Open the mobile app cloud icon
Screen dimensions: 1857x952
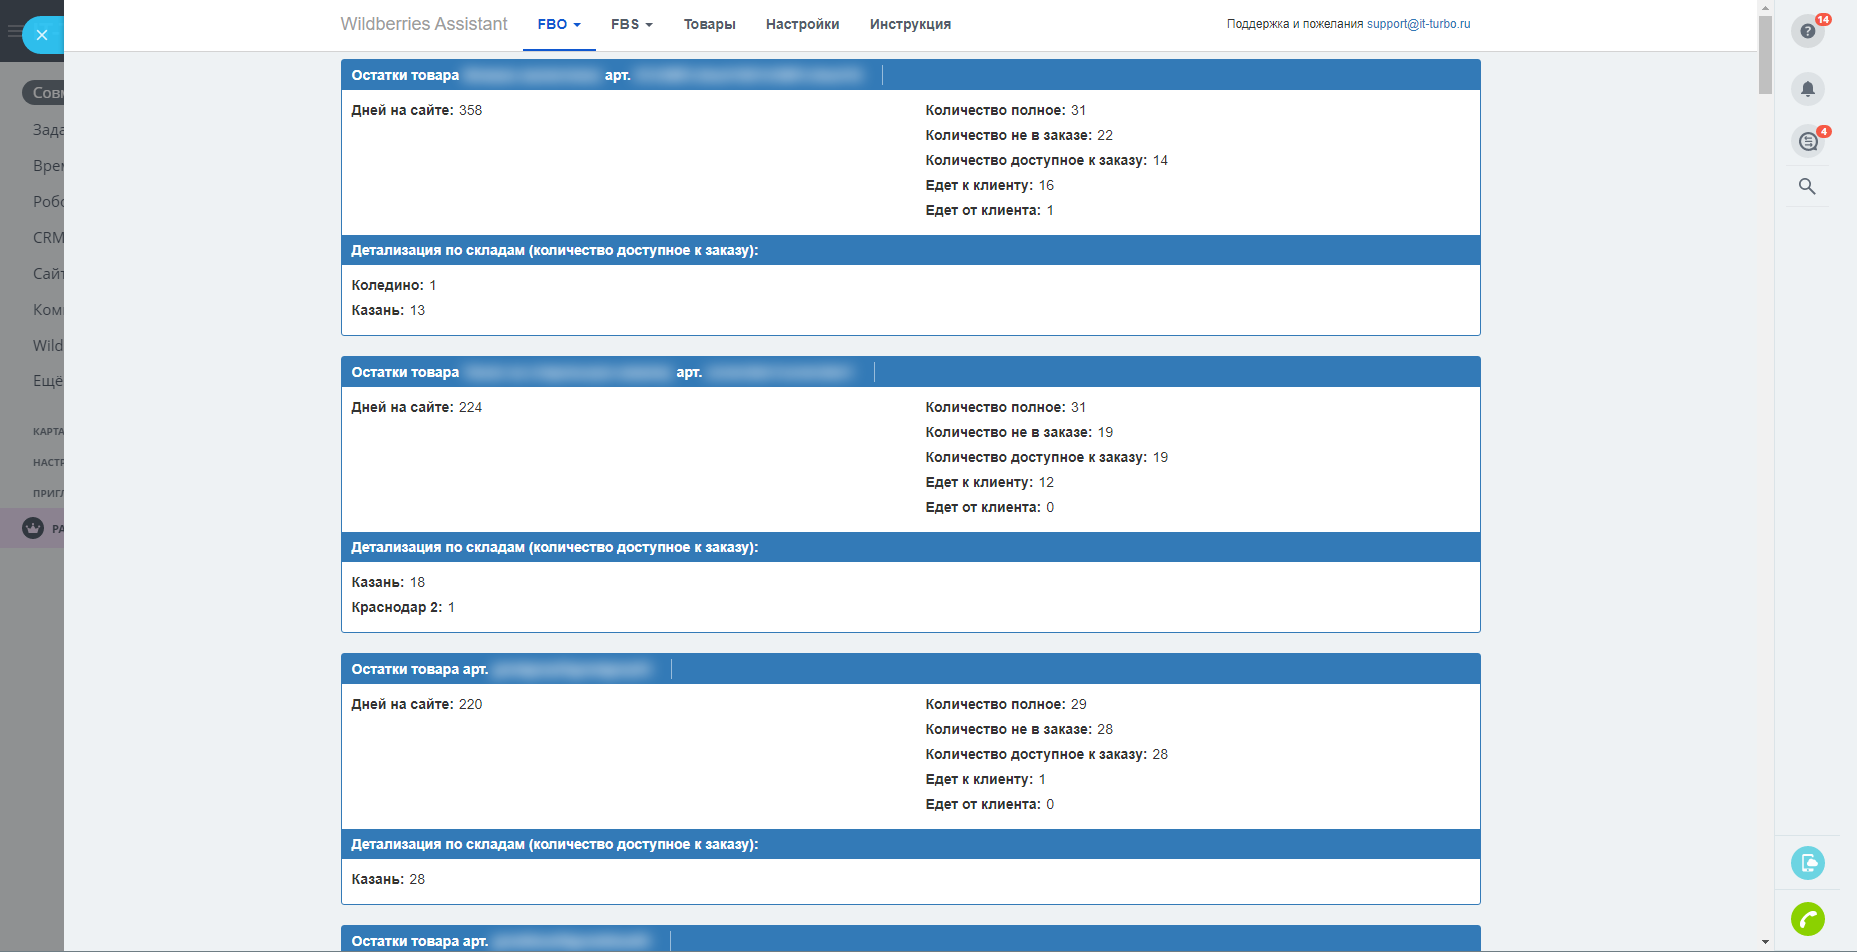1807,863
